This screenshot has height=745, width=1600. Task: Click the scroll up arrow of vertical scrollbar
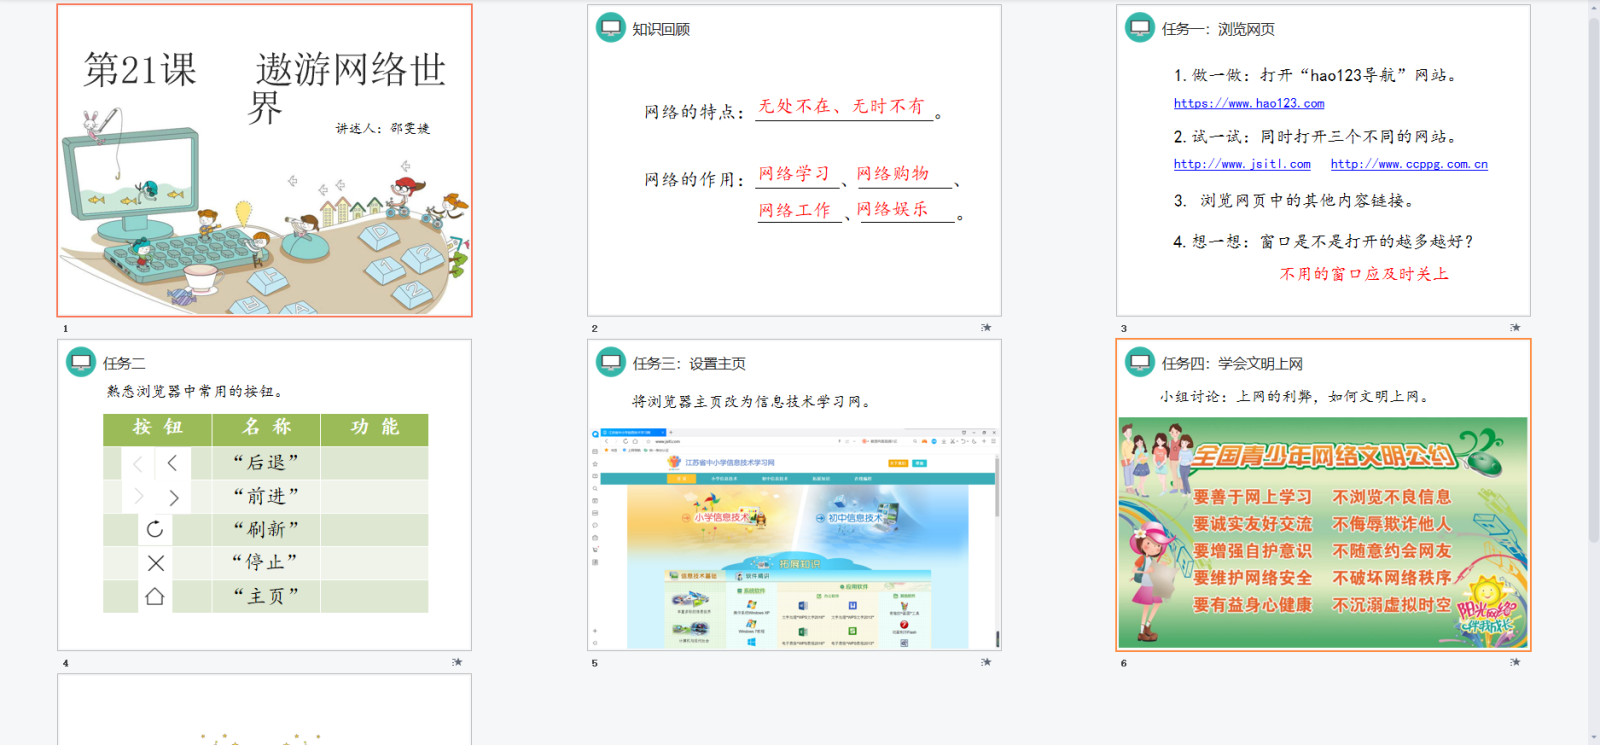[x=1593, y=8]
